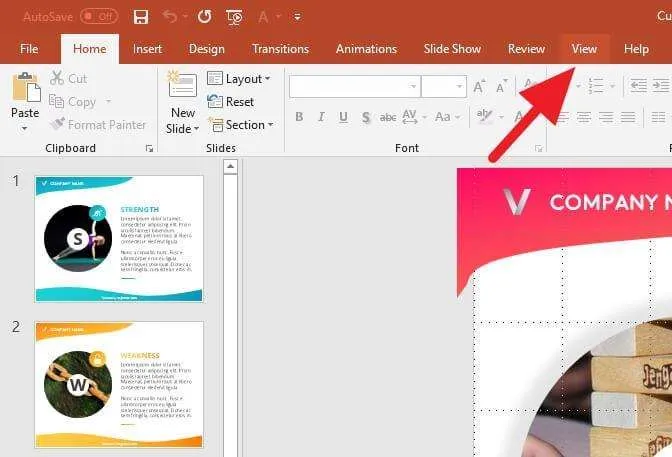
Task: Open the Layout dropdown
Action: tap(238, 79)
